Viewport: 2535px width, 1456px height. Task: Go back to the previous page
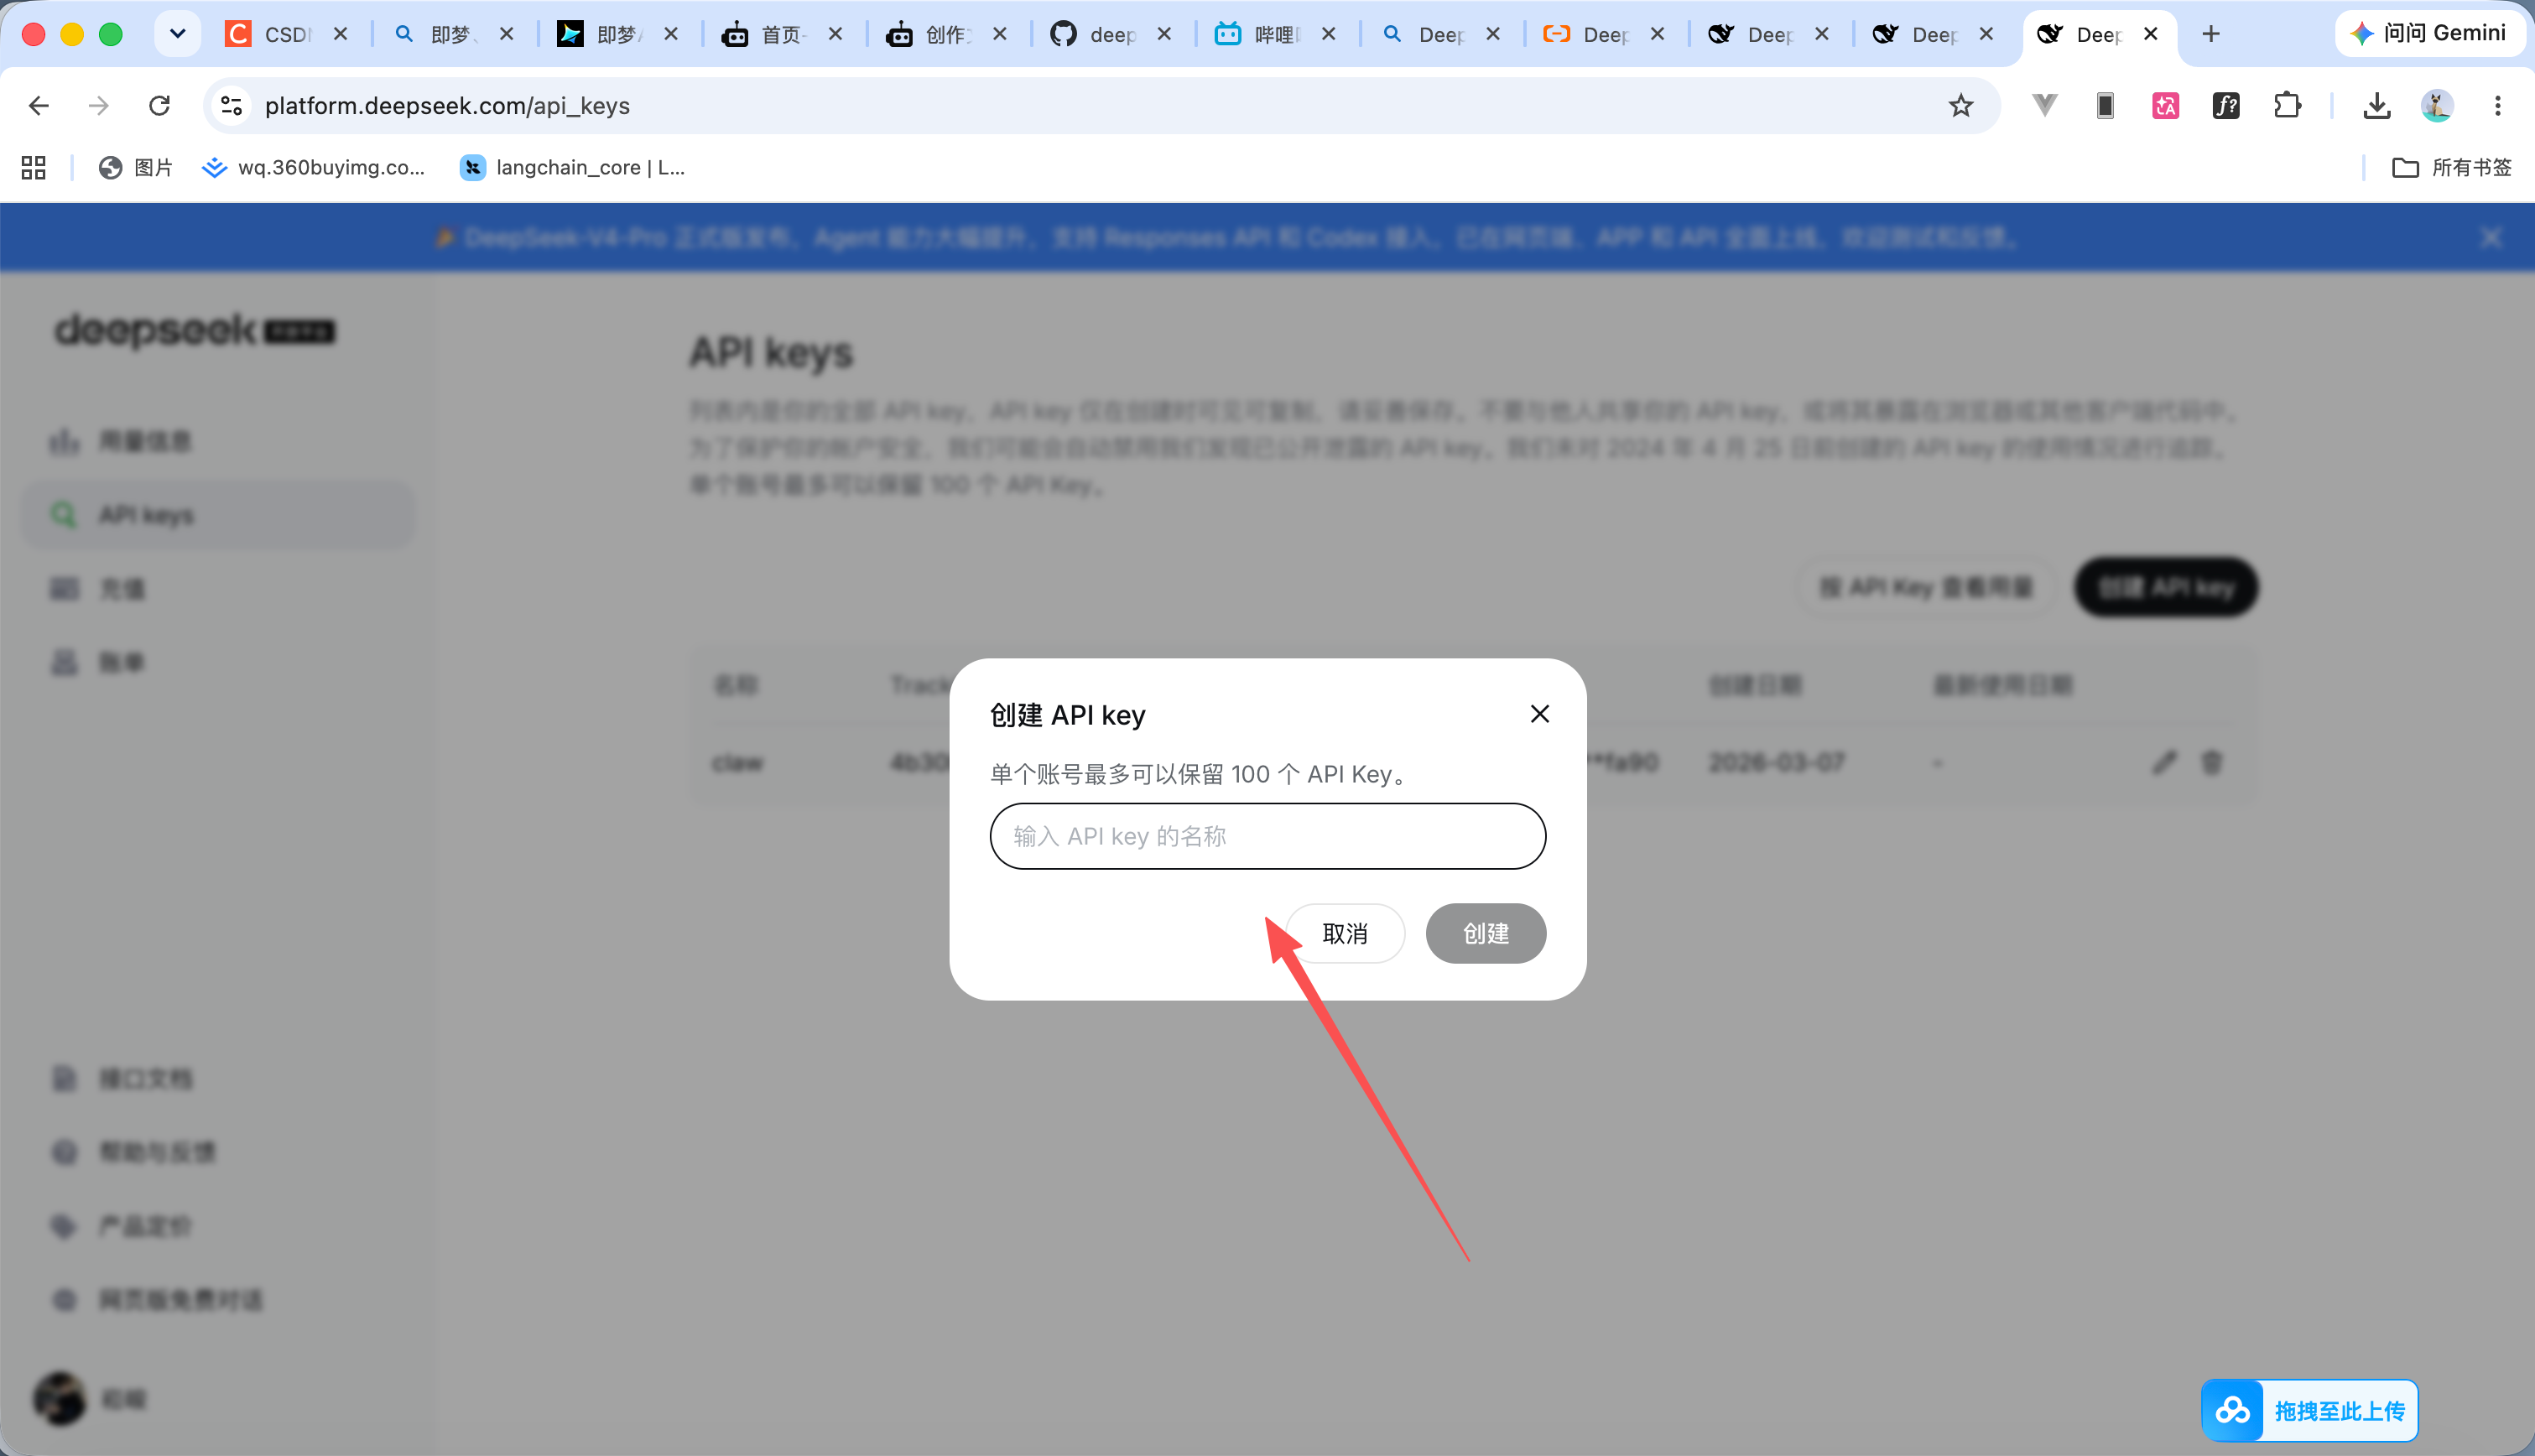coord(39,105)
